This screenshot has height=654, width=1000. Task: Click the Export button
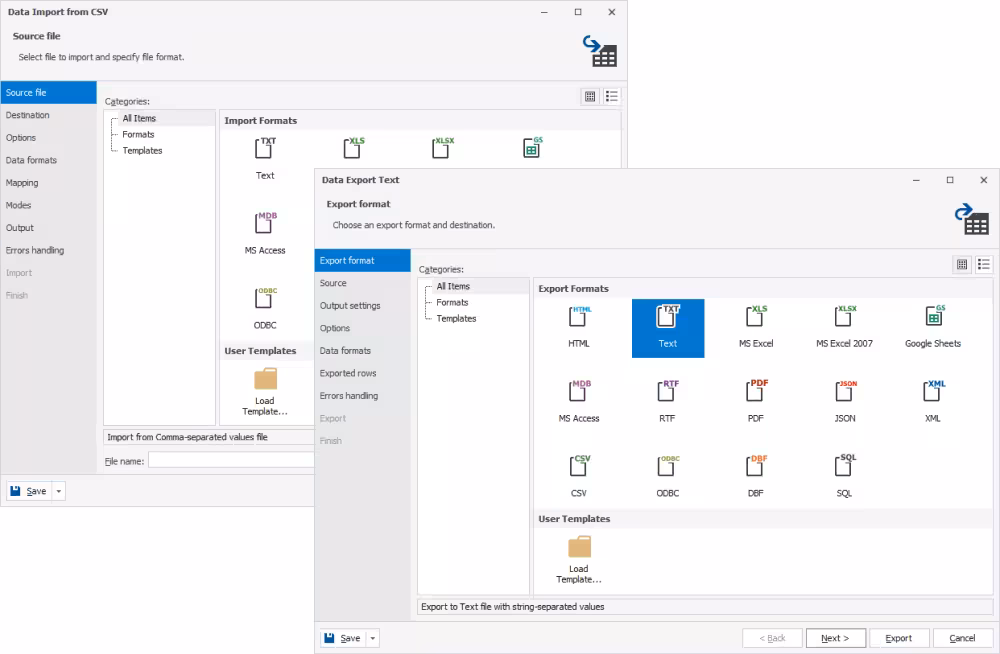point(899,638)
